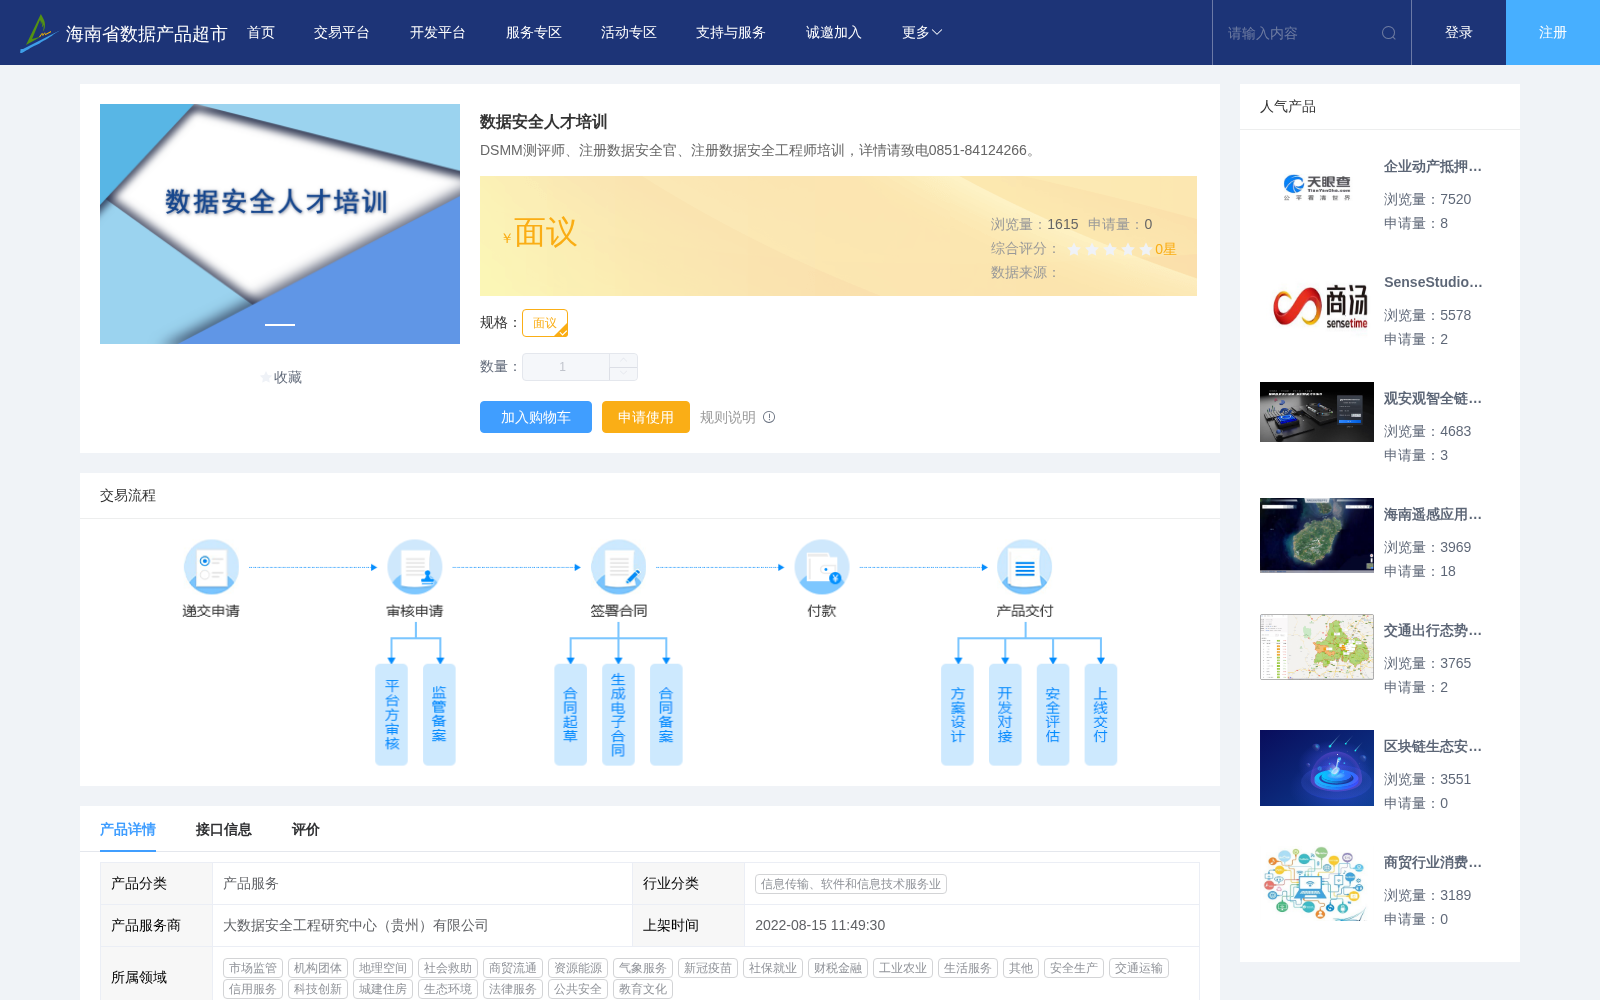Click the 信息传输、软件和信息技术服务业 tag

tap(851, 884)
